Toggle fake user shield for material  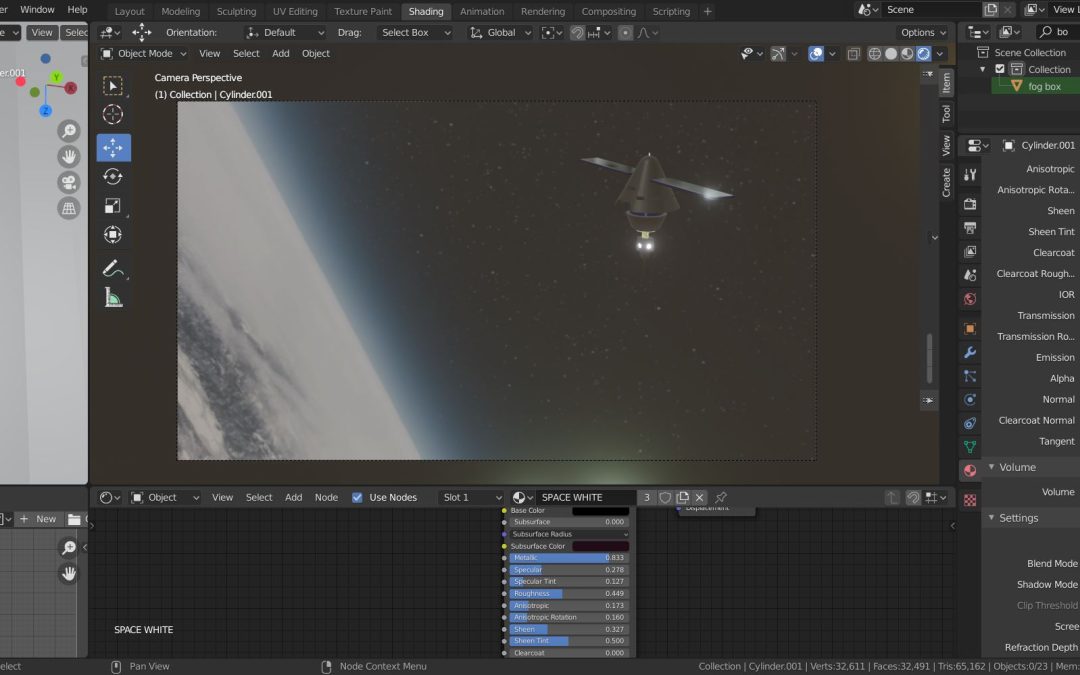click(x=665, y=497)
